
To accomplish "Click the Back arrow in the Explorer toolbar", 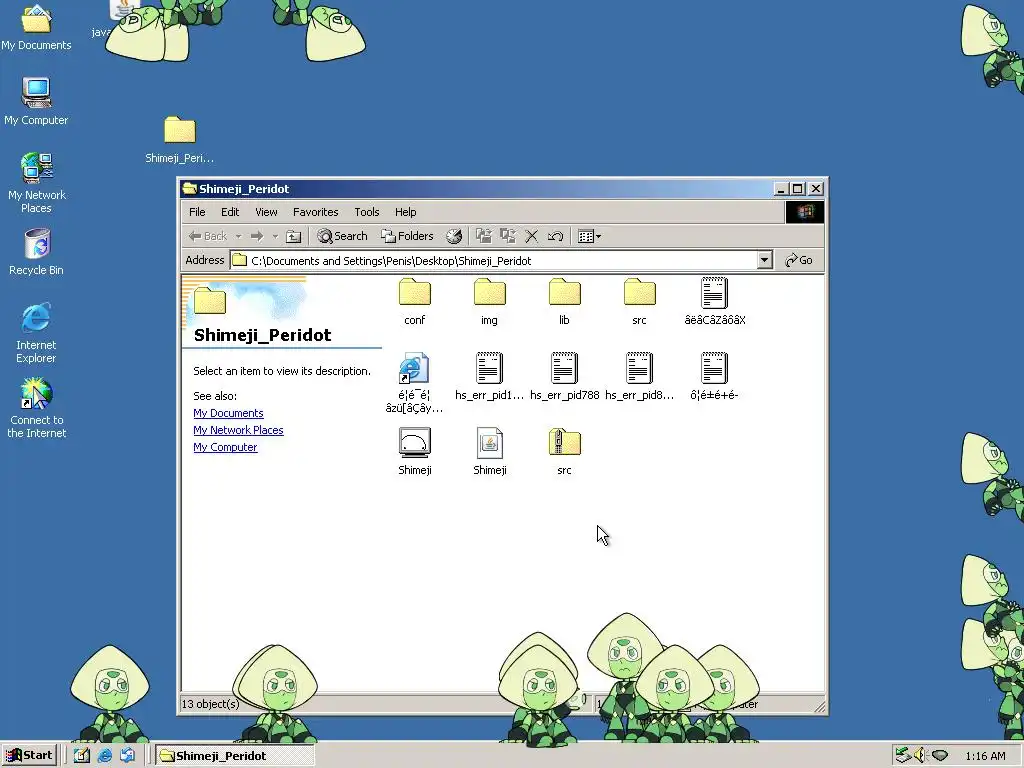I will click(207, 236).
